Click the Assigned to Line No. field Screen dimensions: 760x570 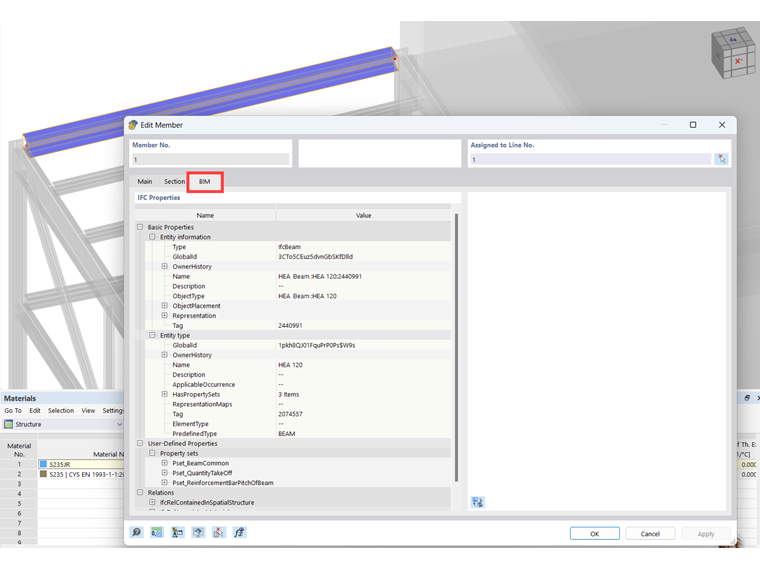(590, 159)
